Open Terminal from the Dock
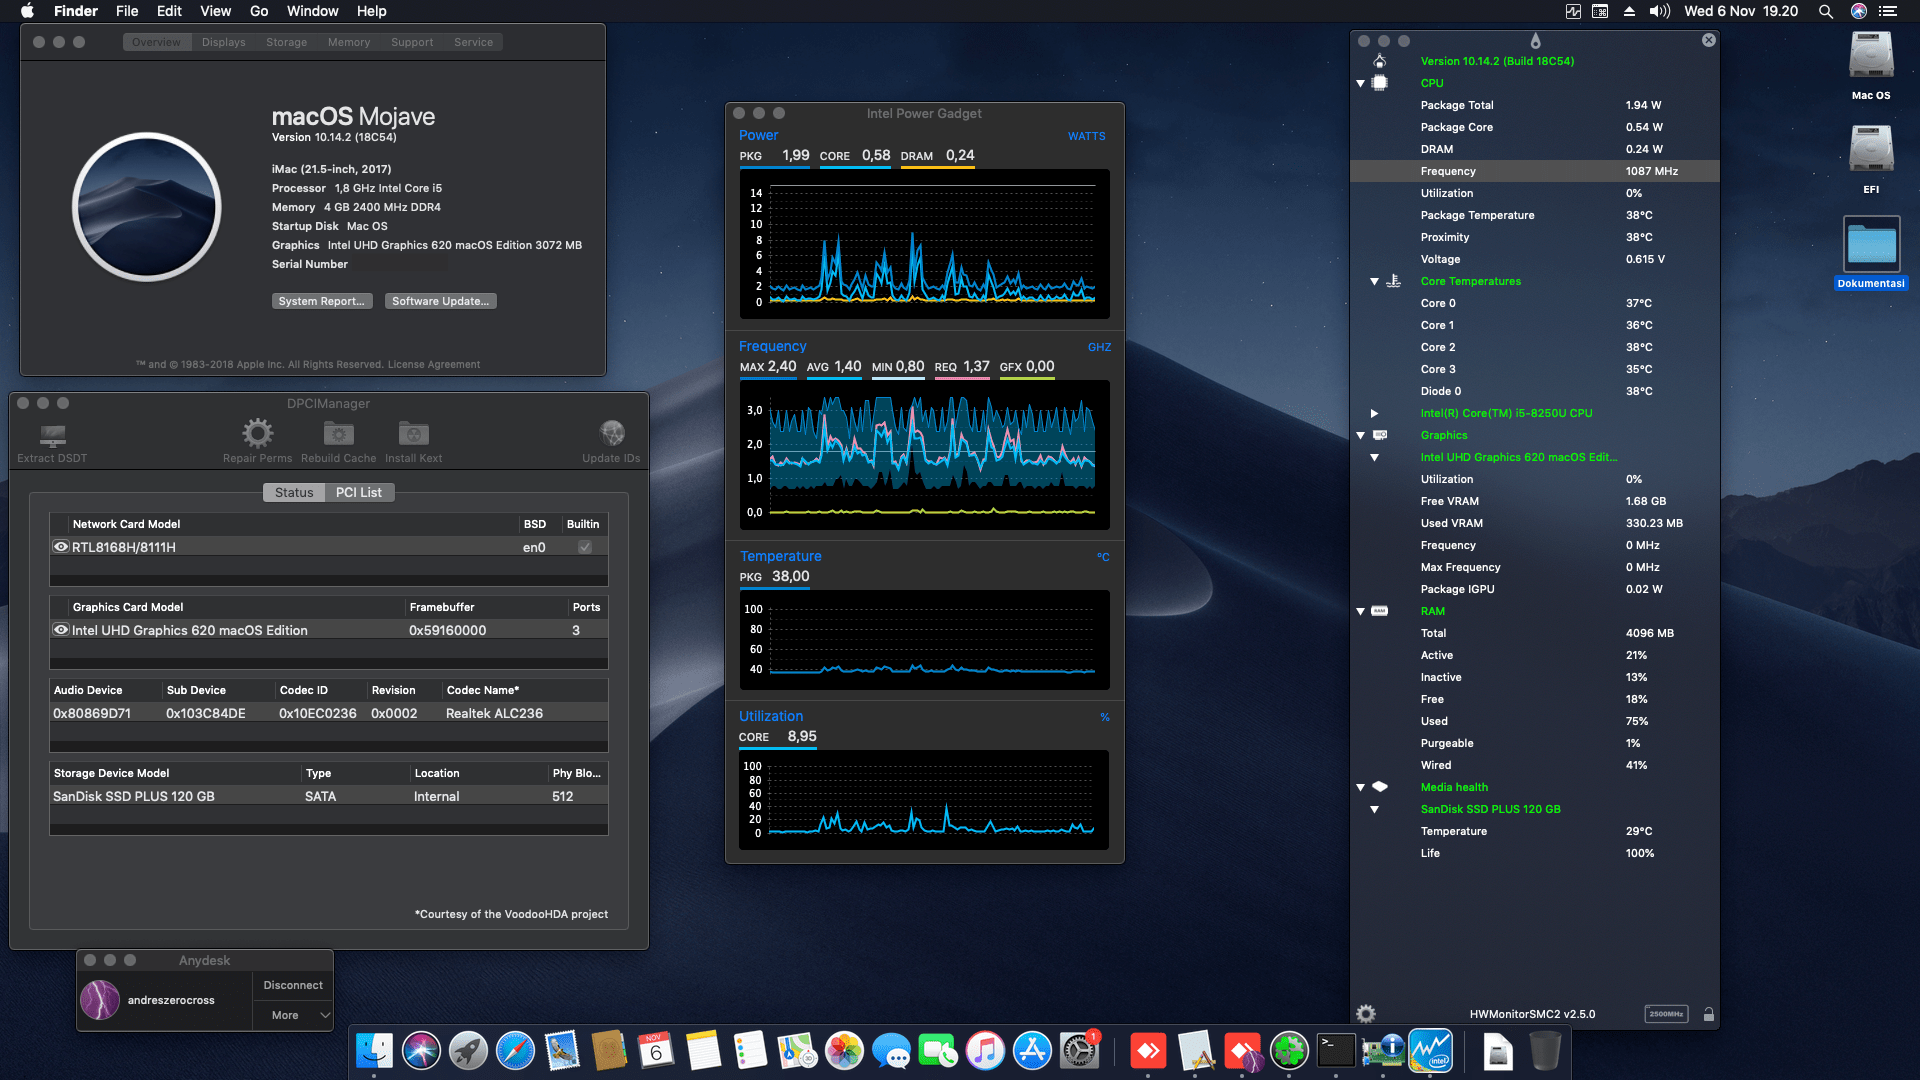Screen dimensions: 1920x1080 pos(1337,1051)
